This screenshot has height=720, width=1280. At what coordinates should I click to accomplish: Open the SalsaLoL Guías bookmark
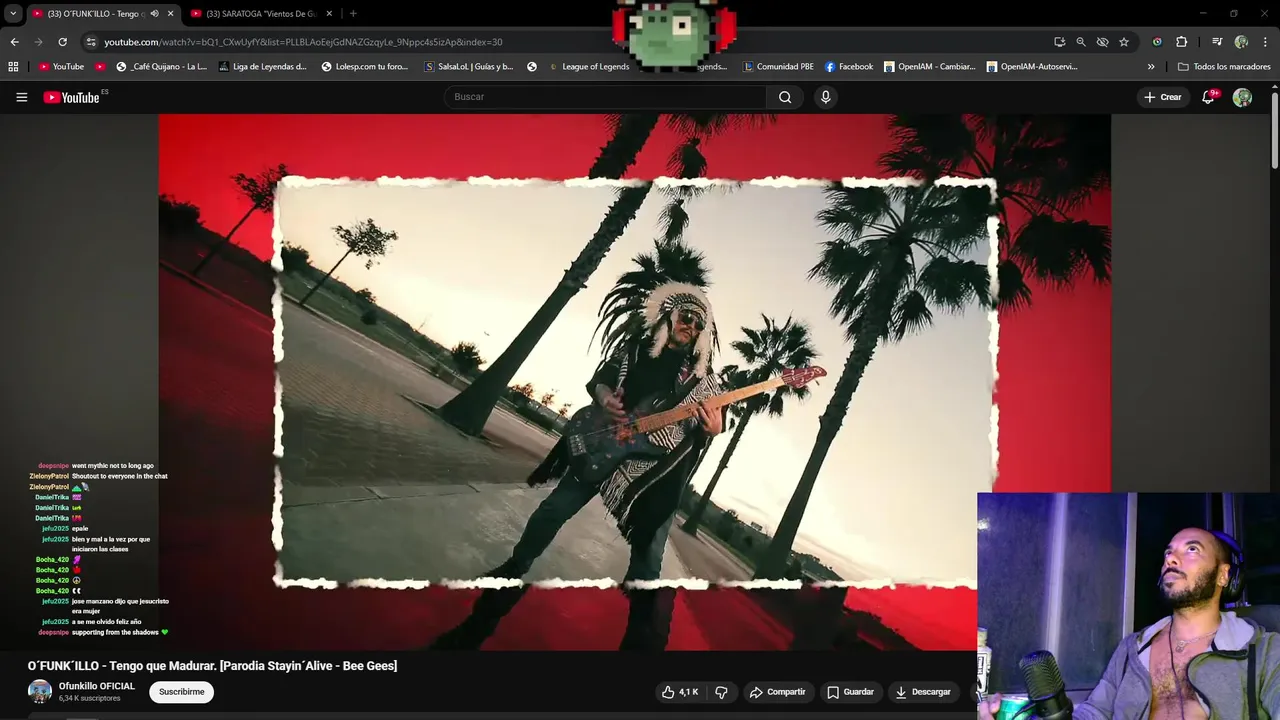tap(469, 67)
